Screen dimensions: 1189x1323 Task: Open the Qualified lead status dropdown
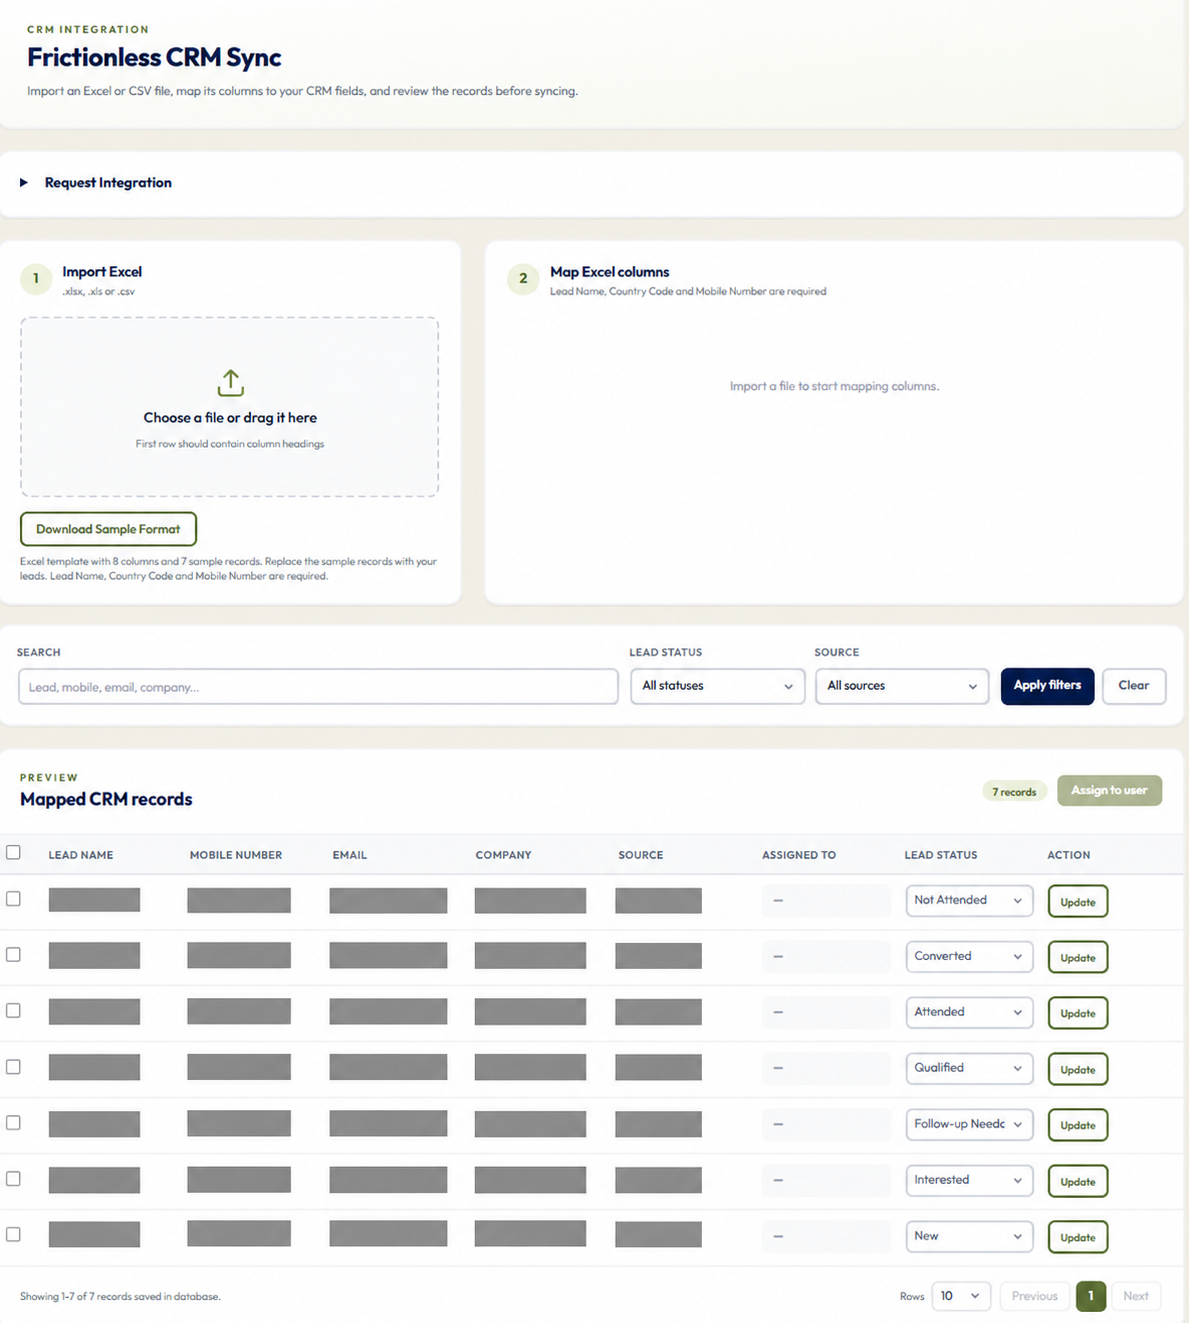pos(968,1068)
